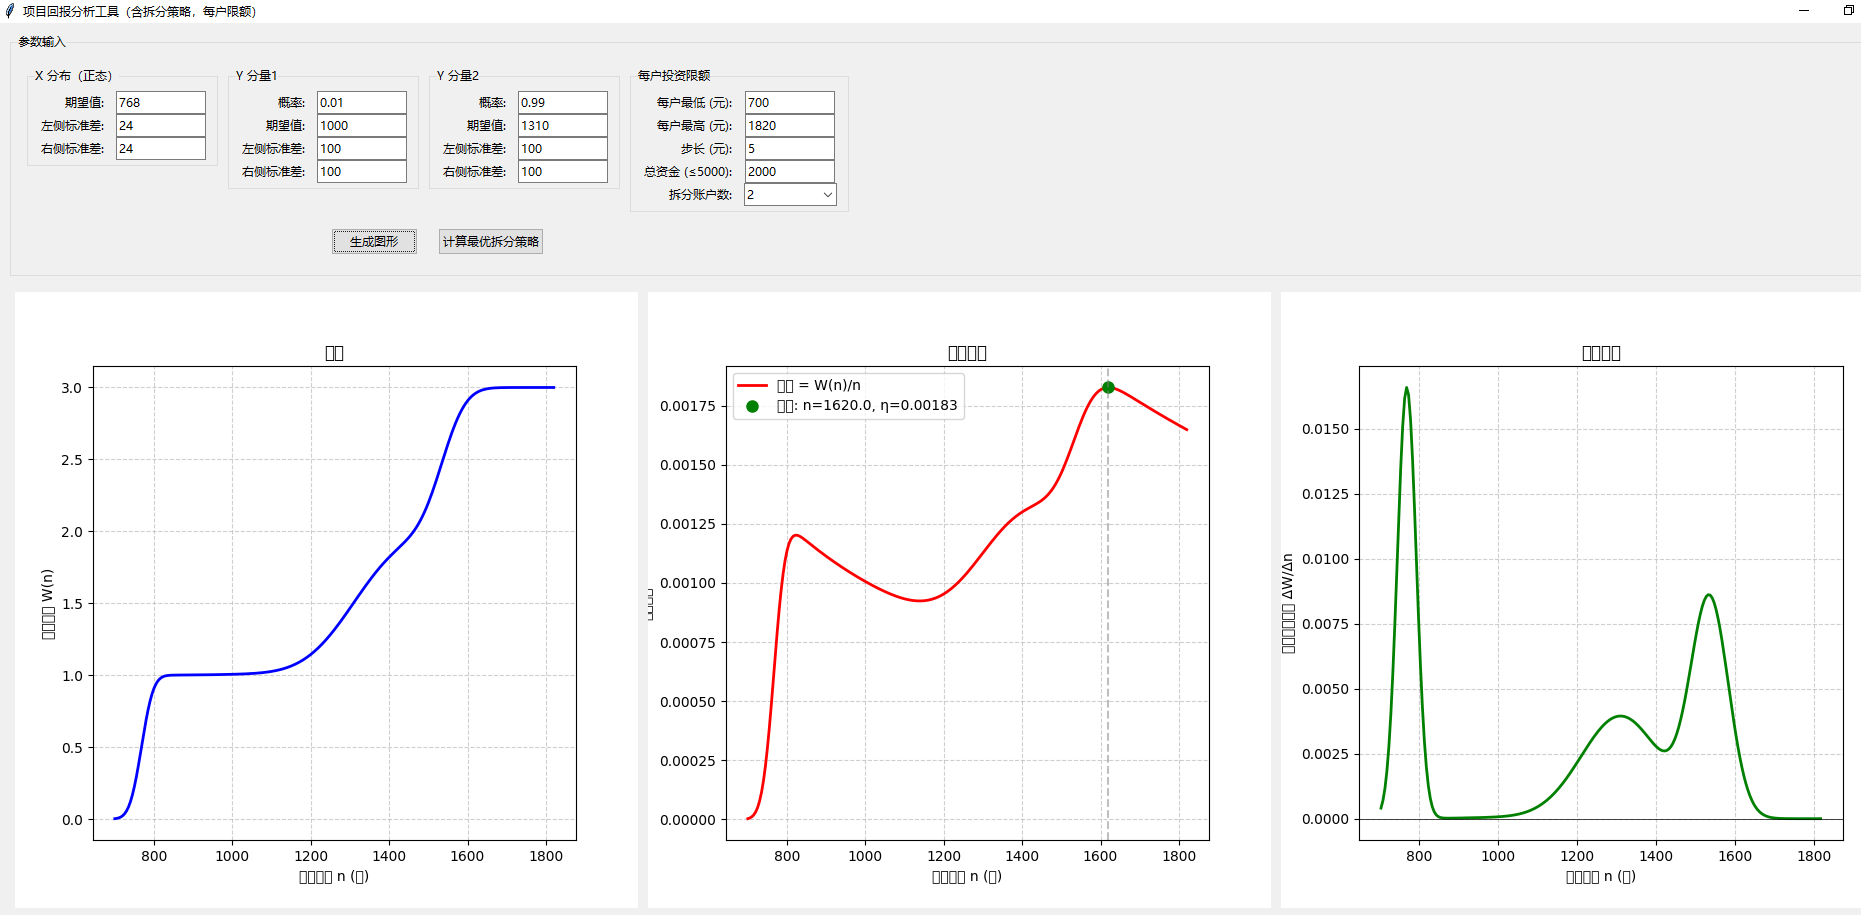Click the green marginal curve's tallest peak
The height and width of the screenshot is (915, 1861).
[1406, 389]
